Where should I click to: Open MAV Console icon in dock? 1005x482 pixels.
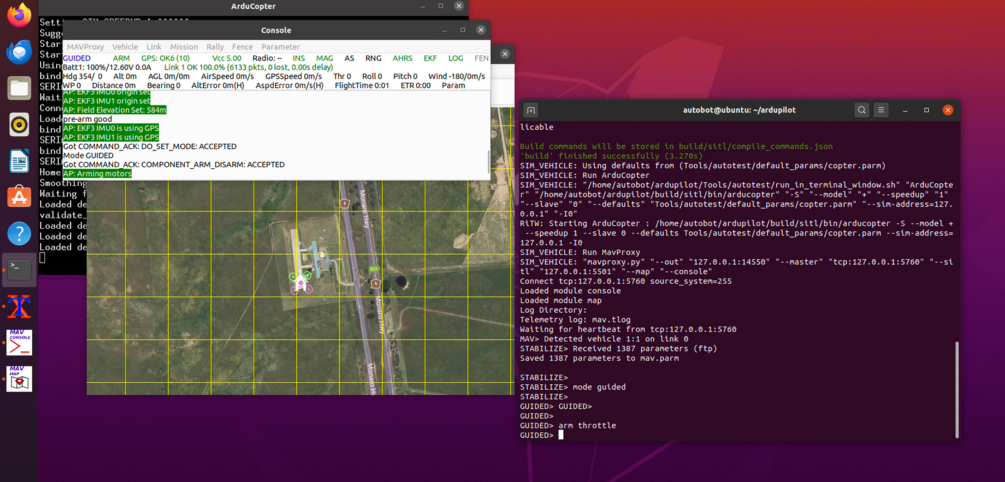(19, 342)
